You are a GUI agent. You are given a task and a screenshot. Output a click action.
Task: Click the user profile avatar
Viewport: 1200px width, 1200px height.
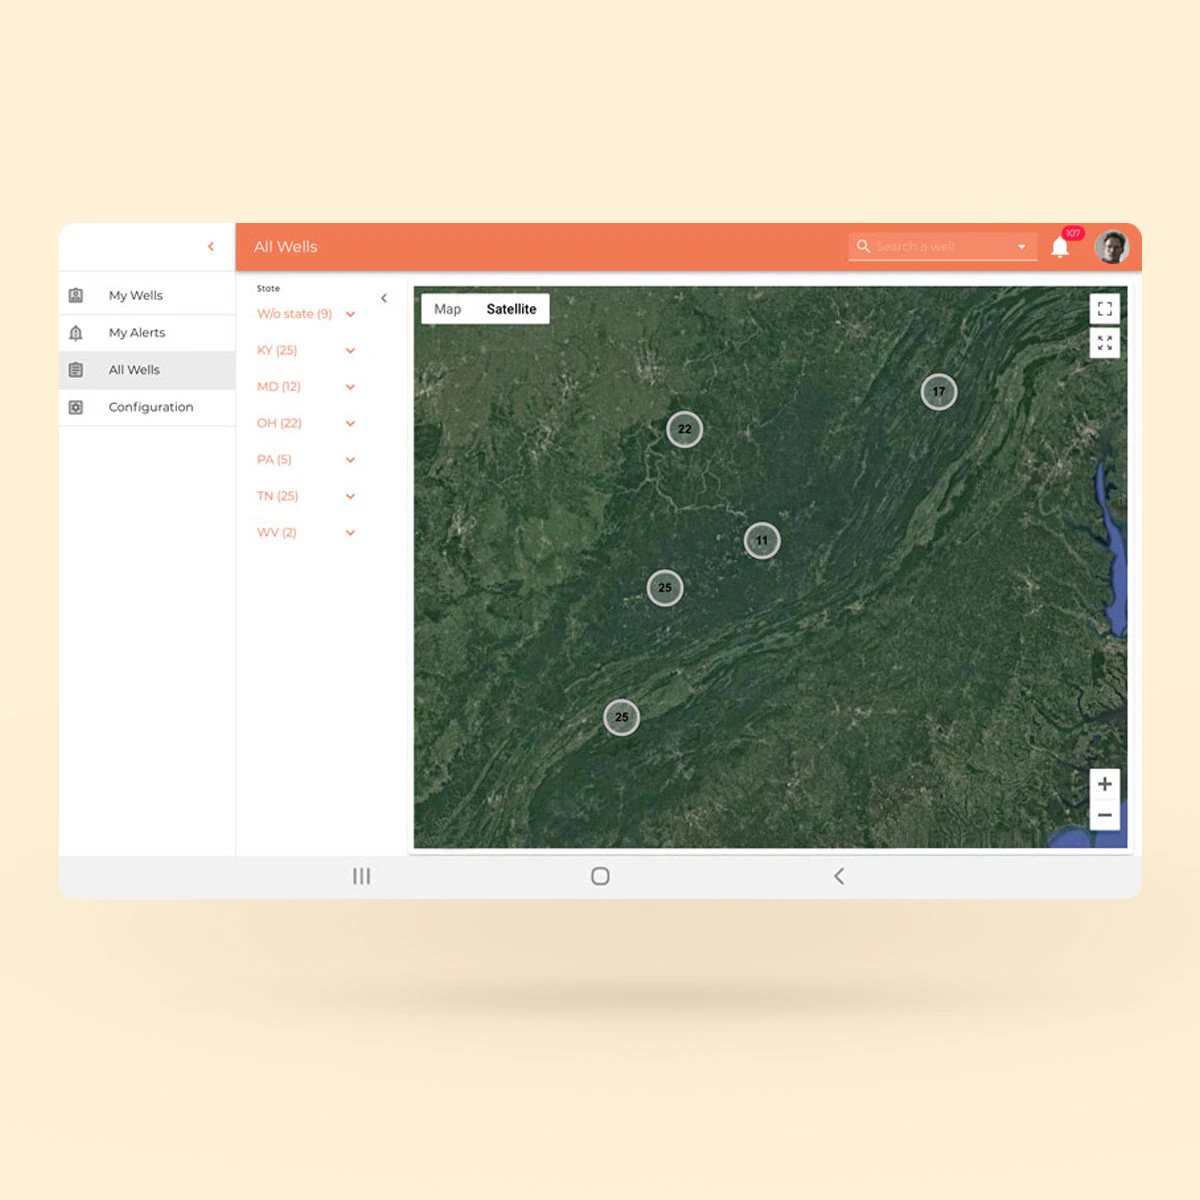(x=1112, y=246)
